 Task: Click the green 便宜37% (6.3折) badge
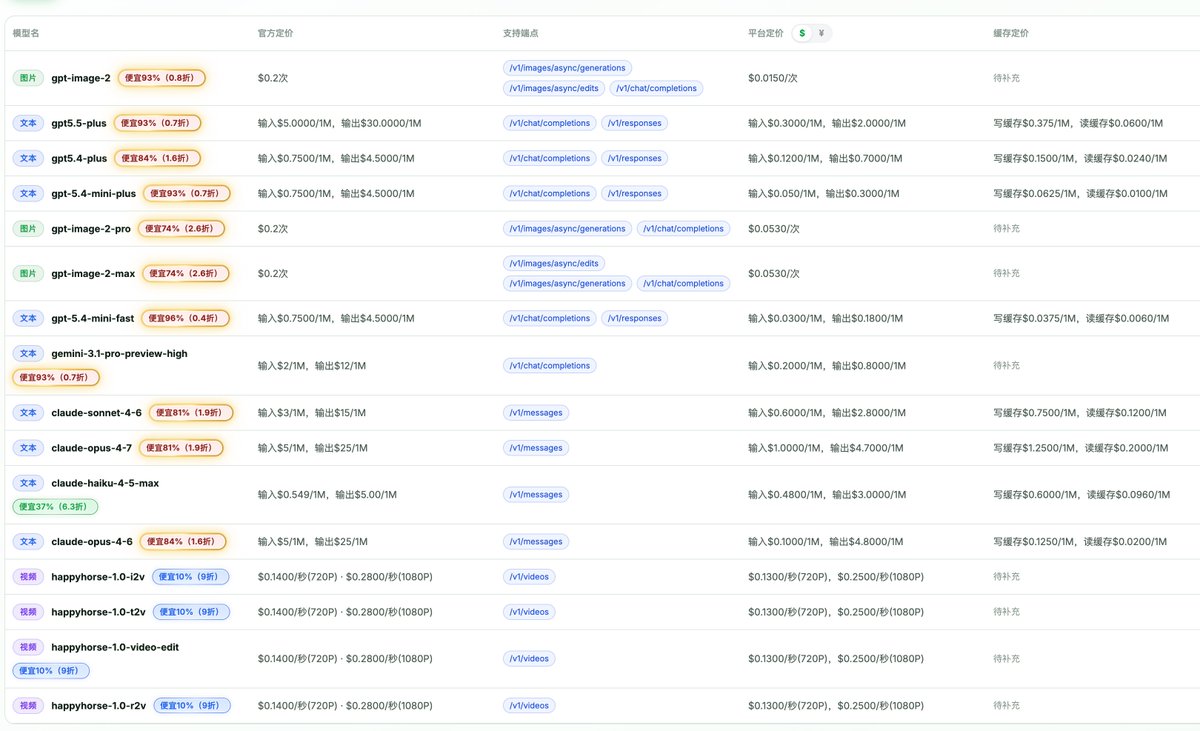pyautogui.click(x=55, y=506)
